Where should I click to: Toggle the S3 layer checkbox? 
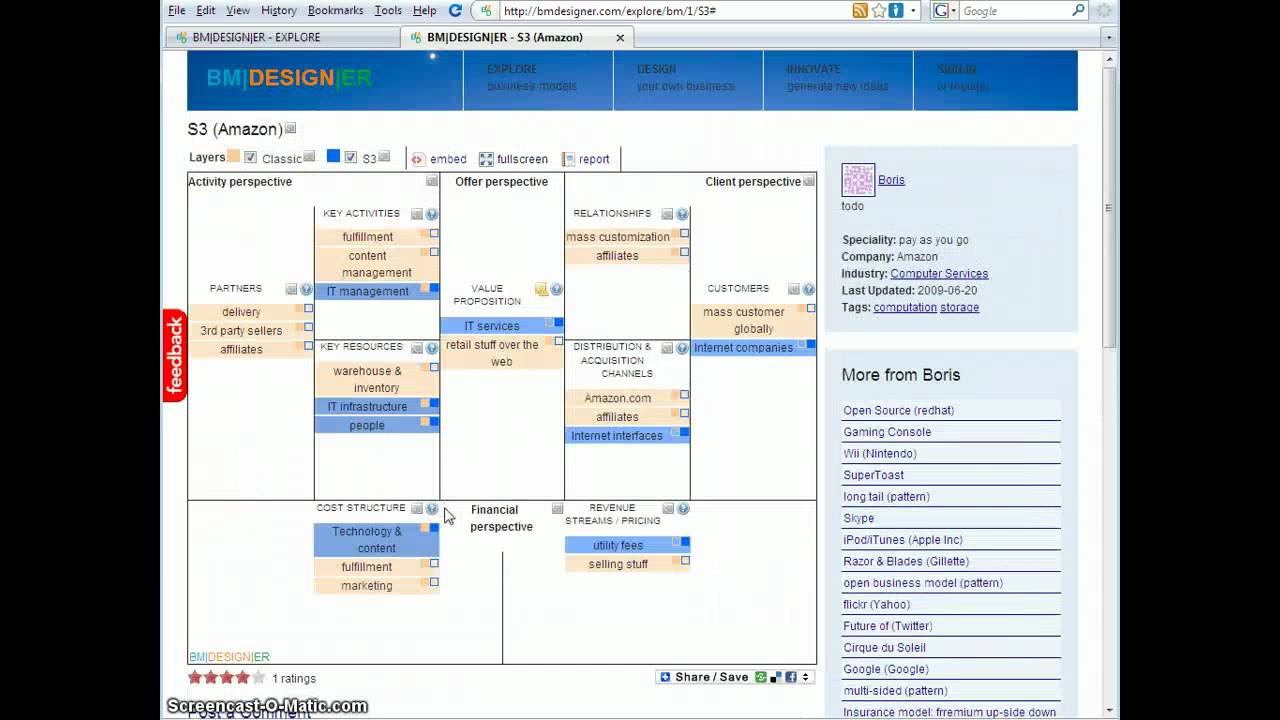[x=351, y=158]
